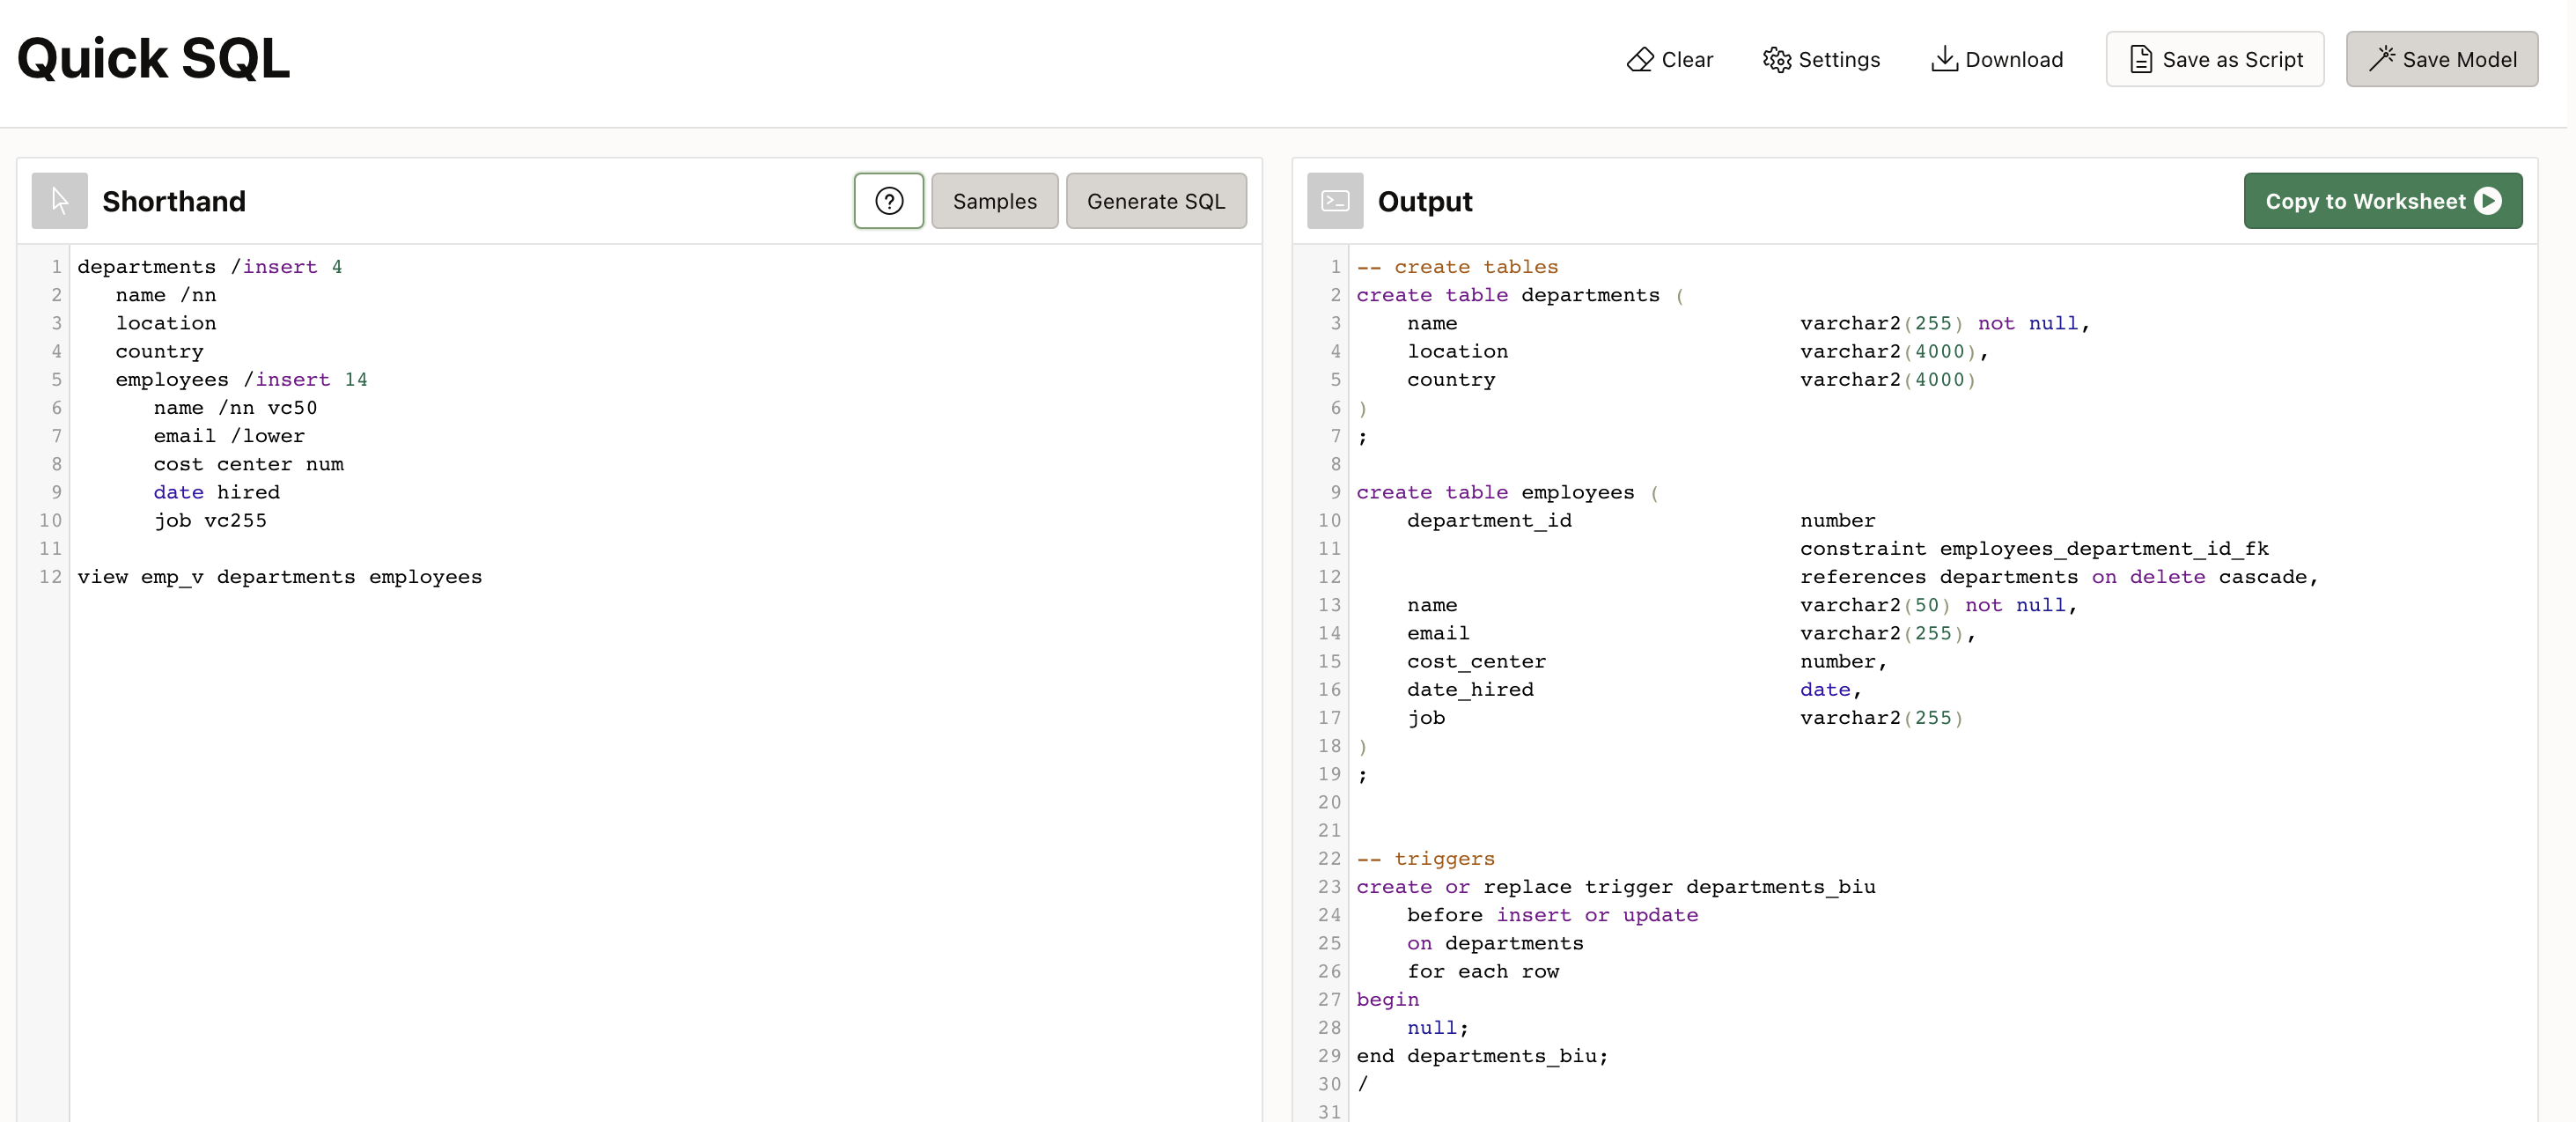Click the magic wand icon on Save Model

[2382, 58]
